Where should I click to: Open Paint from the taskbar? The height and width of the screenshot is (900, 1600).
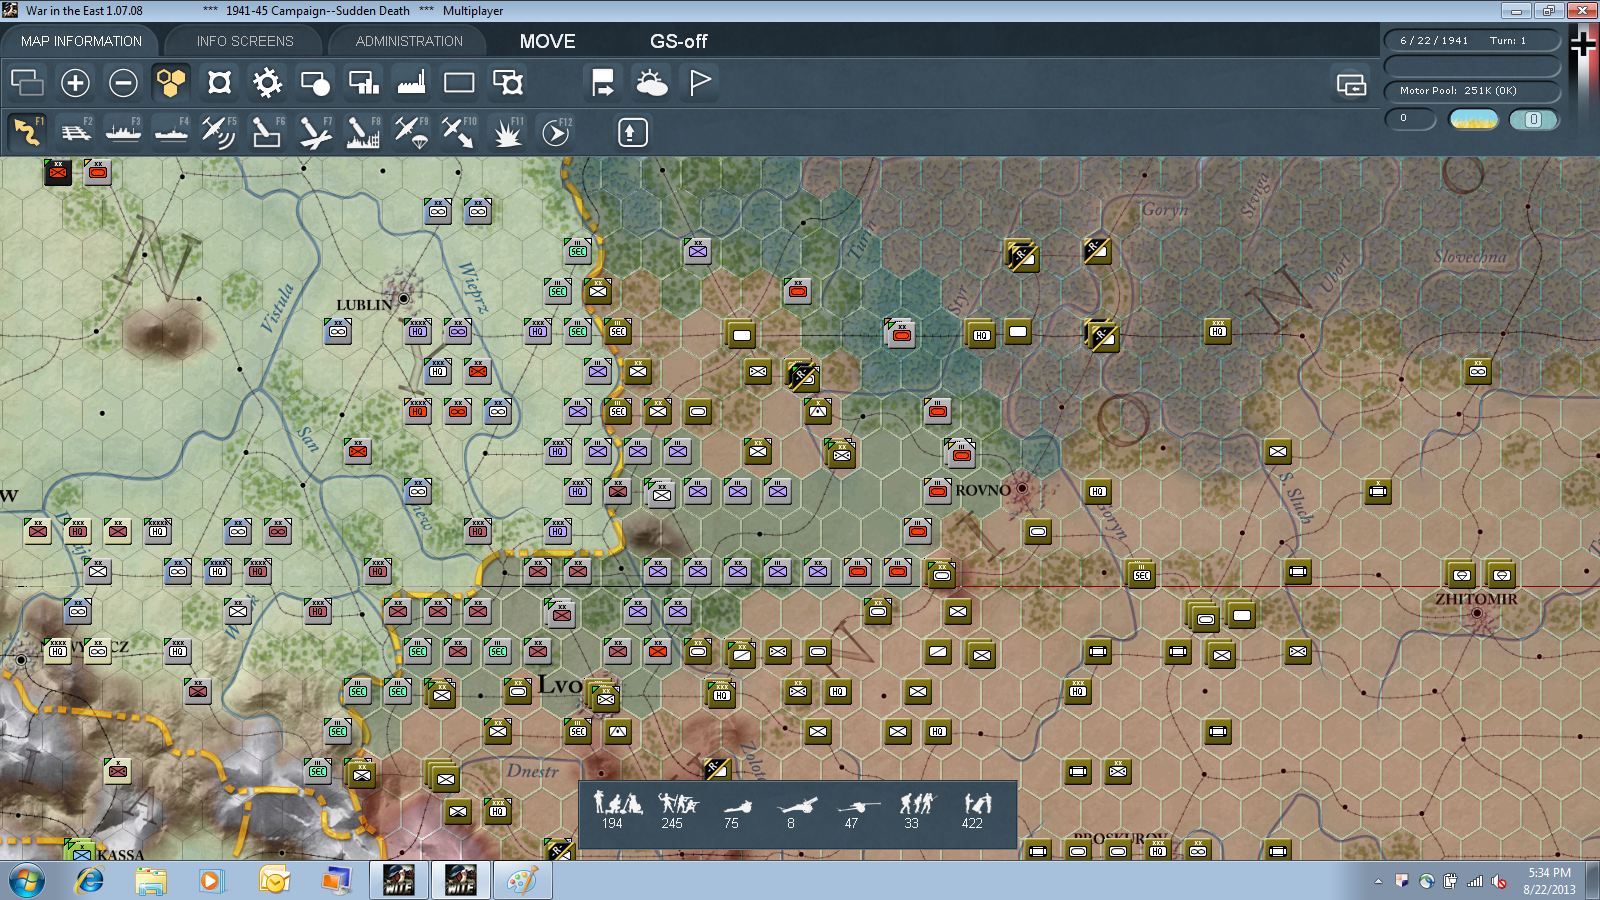pos(522,881)
